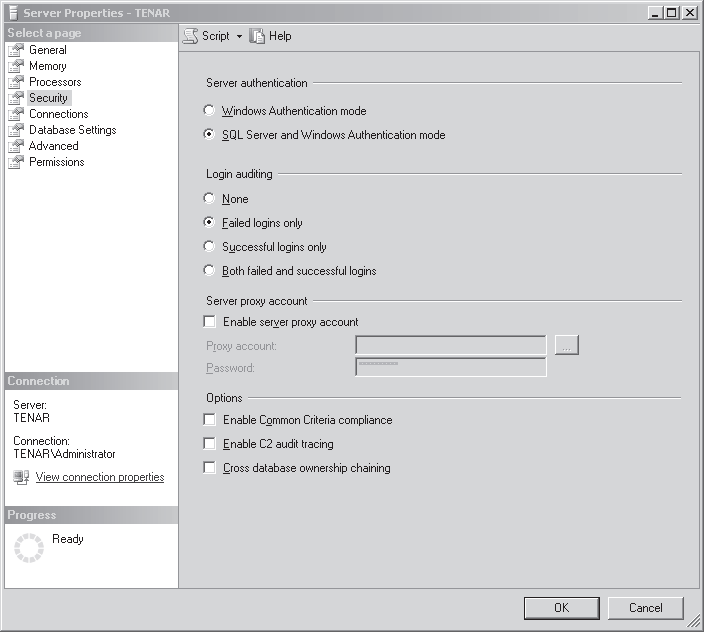
Task: Click the Database Settings page icon
Action: pyautogui.click(x=16, y=130)
